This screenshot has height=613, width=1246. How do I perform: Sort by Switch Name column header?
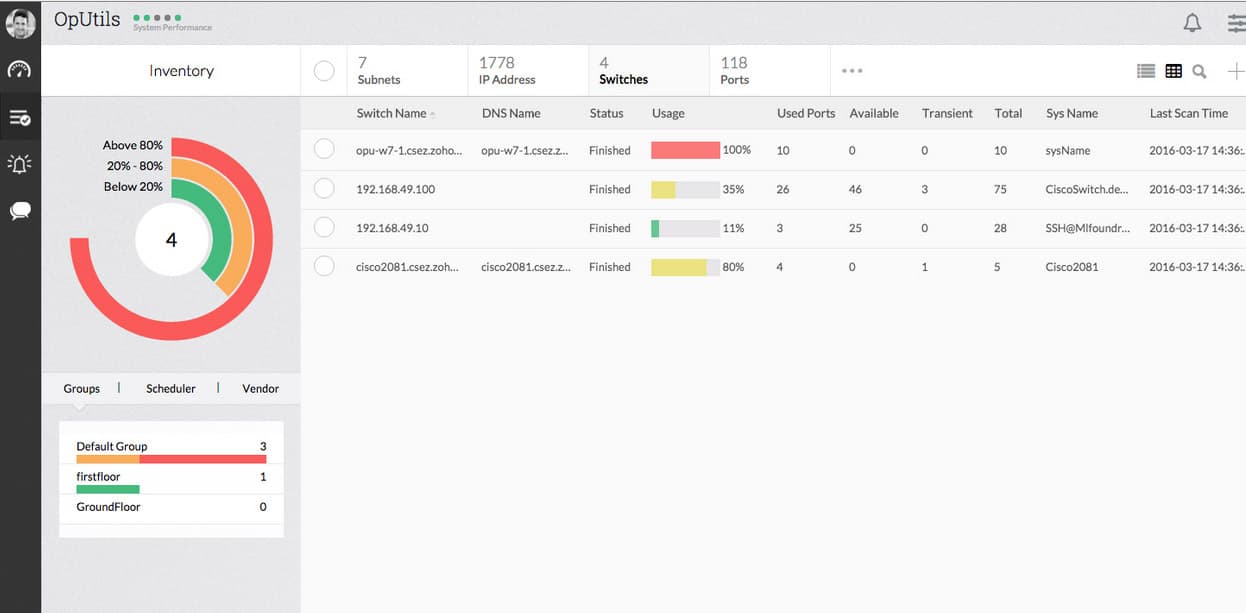pyautogui.click(x=392, y=113)
